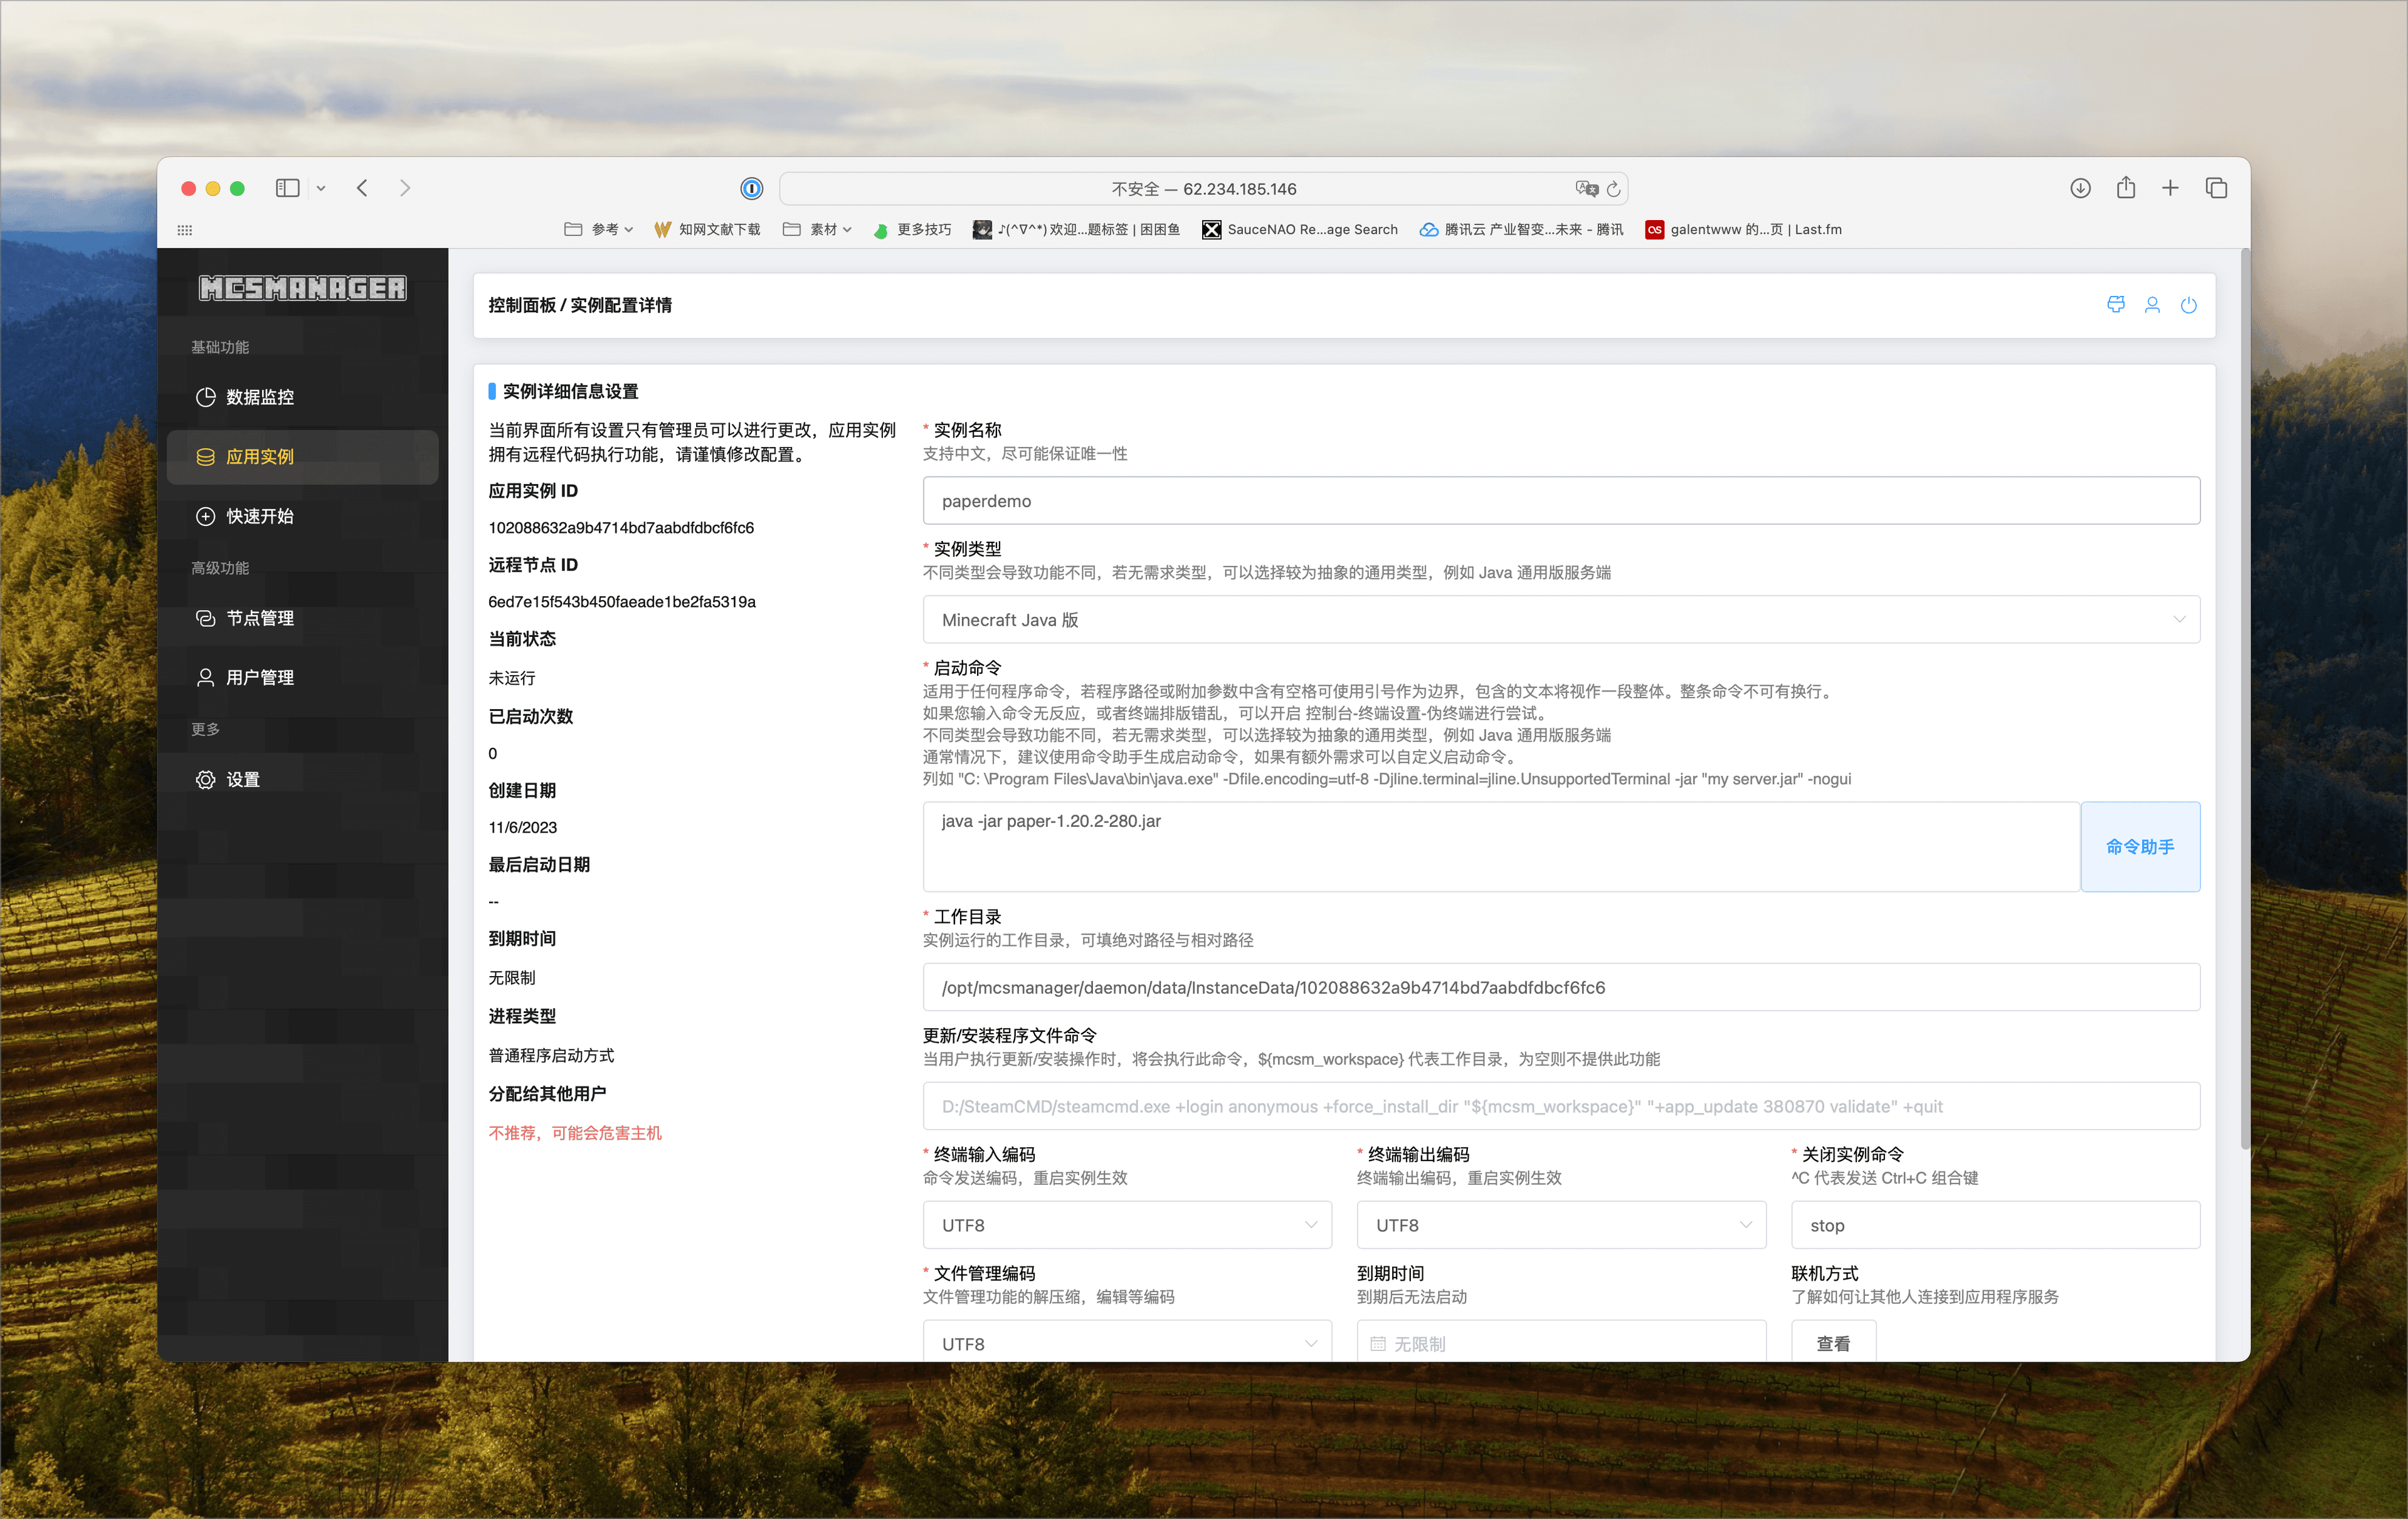Open the 文件管理编码 UTF8 dropdown

pos(1126,1343)
